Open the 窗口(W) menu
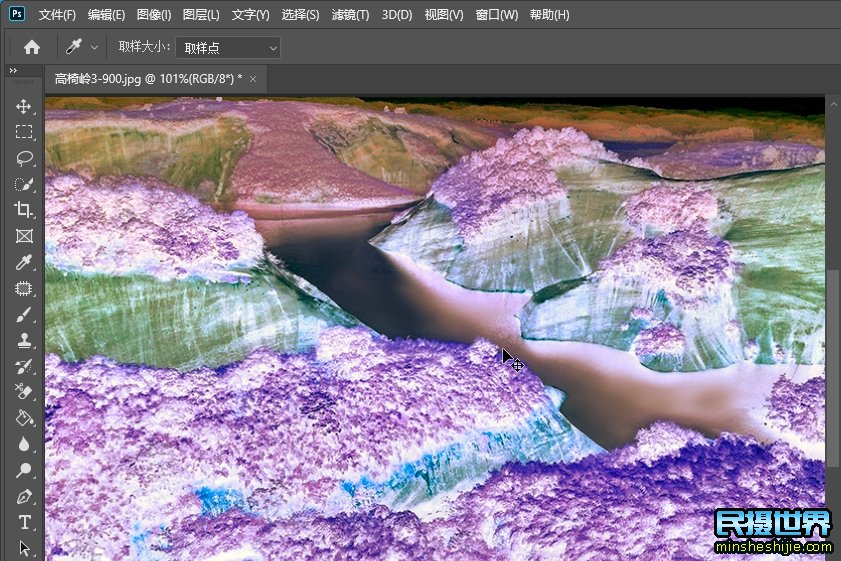Screen dimensions: 841x561 pyautogui.click(x=497, y=15)
